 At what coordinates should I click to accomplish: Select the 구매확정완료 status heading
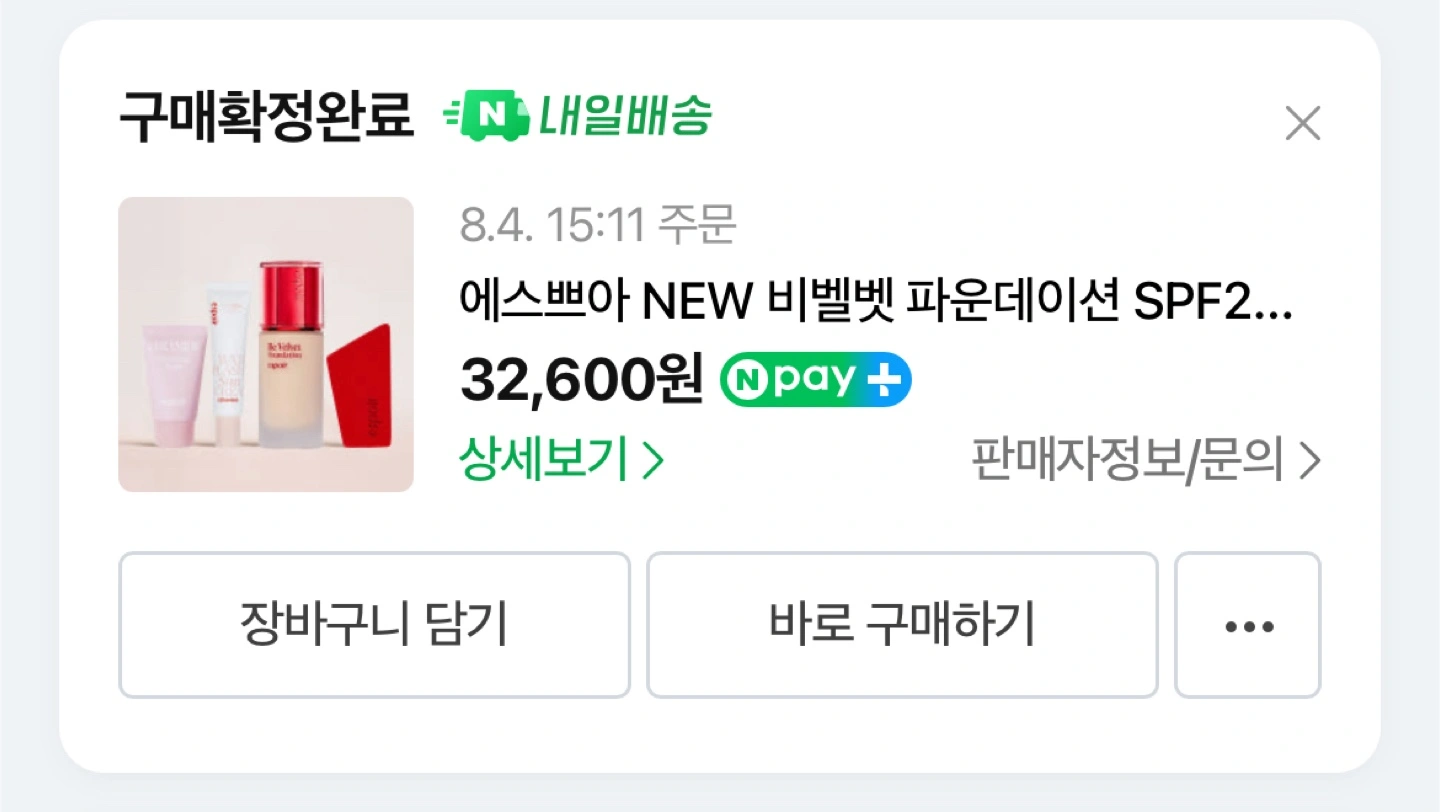pos(266,118)
